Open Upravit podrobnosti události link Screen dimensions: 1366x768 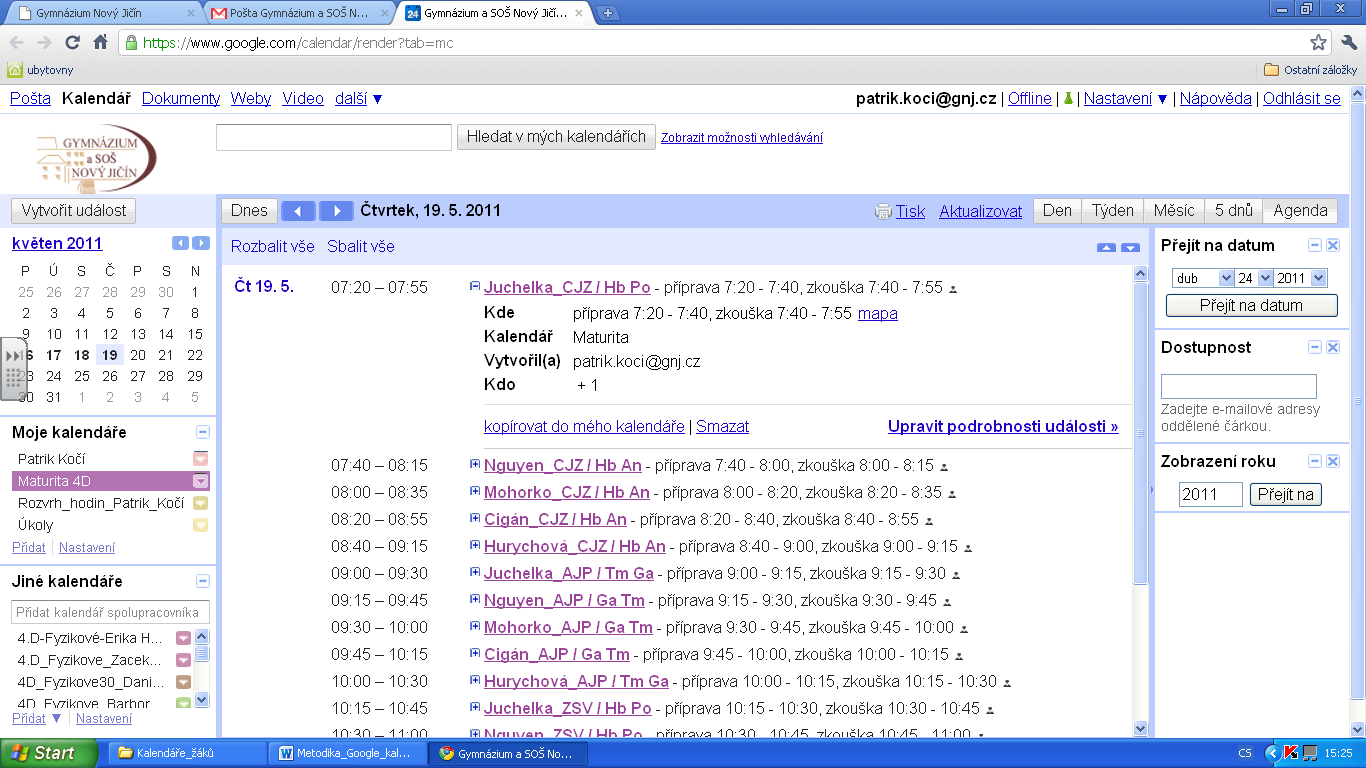pos(1003,426)
